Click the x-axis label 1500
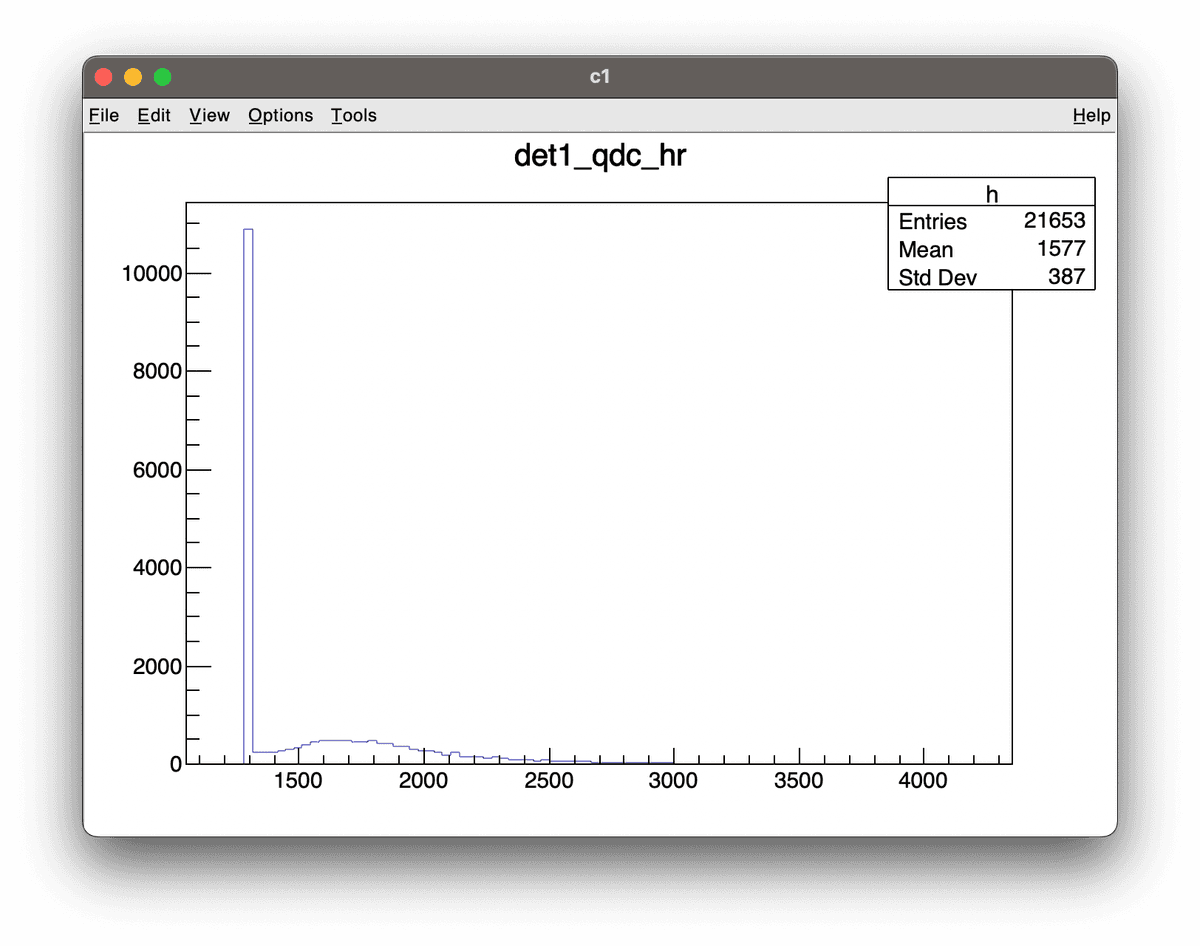1200x946 pixels. pos(297,781)
